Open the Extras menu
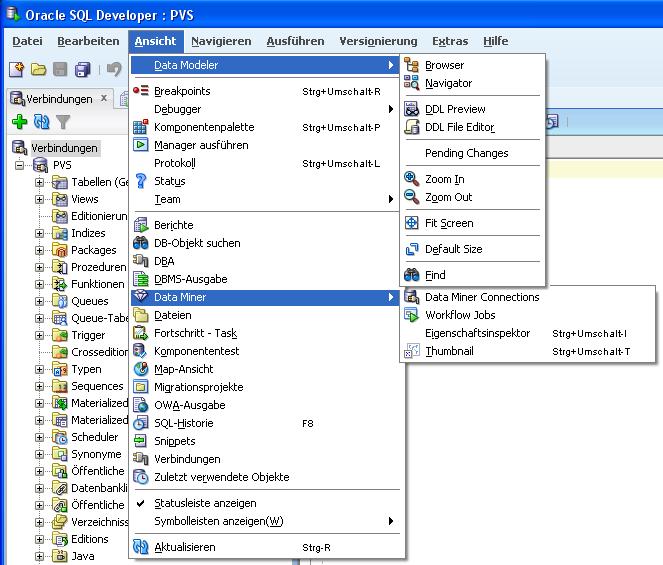The image size is (663, 565). coord(450,41)
